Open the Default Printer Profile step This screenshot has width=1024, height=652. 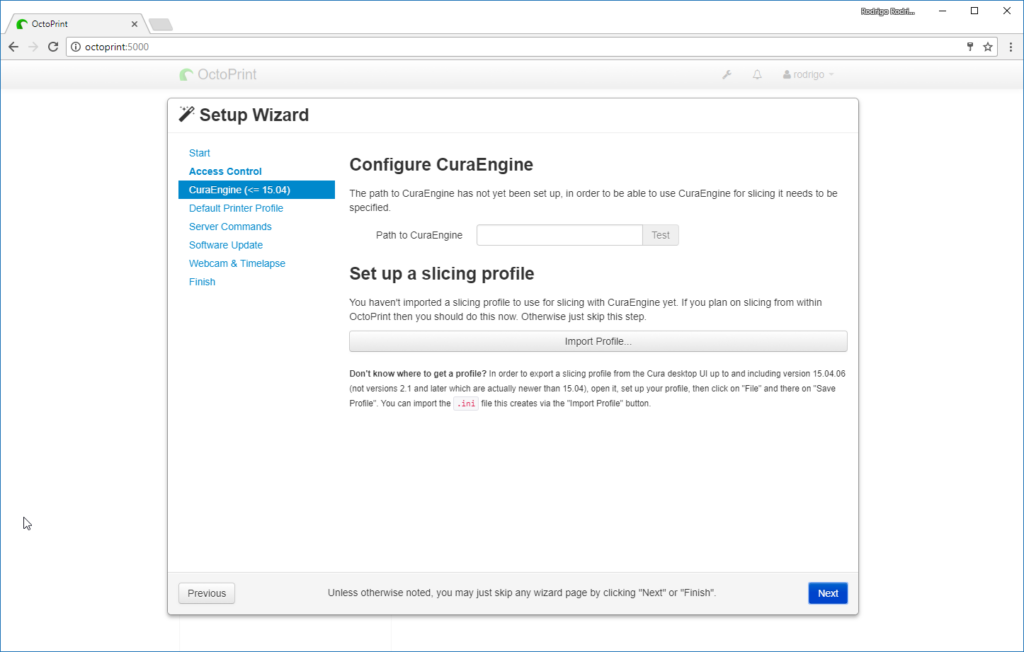(x=236, y=208)
